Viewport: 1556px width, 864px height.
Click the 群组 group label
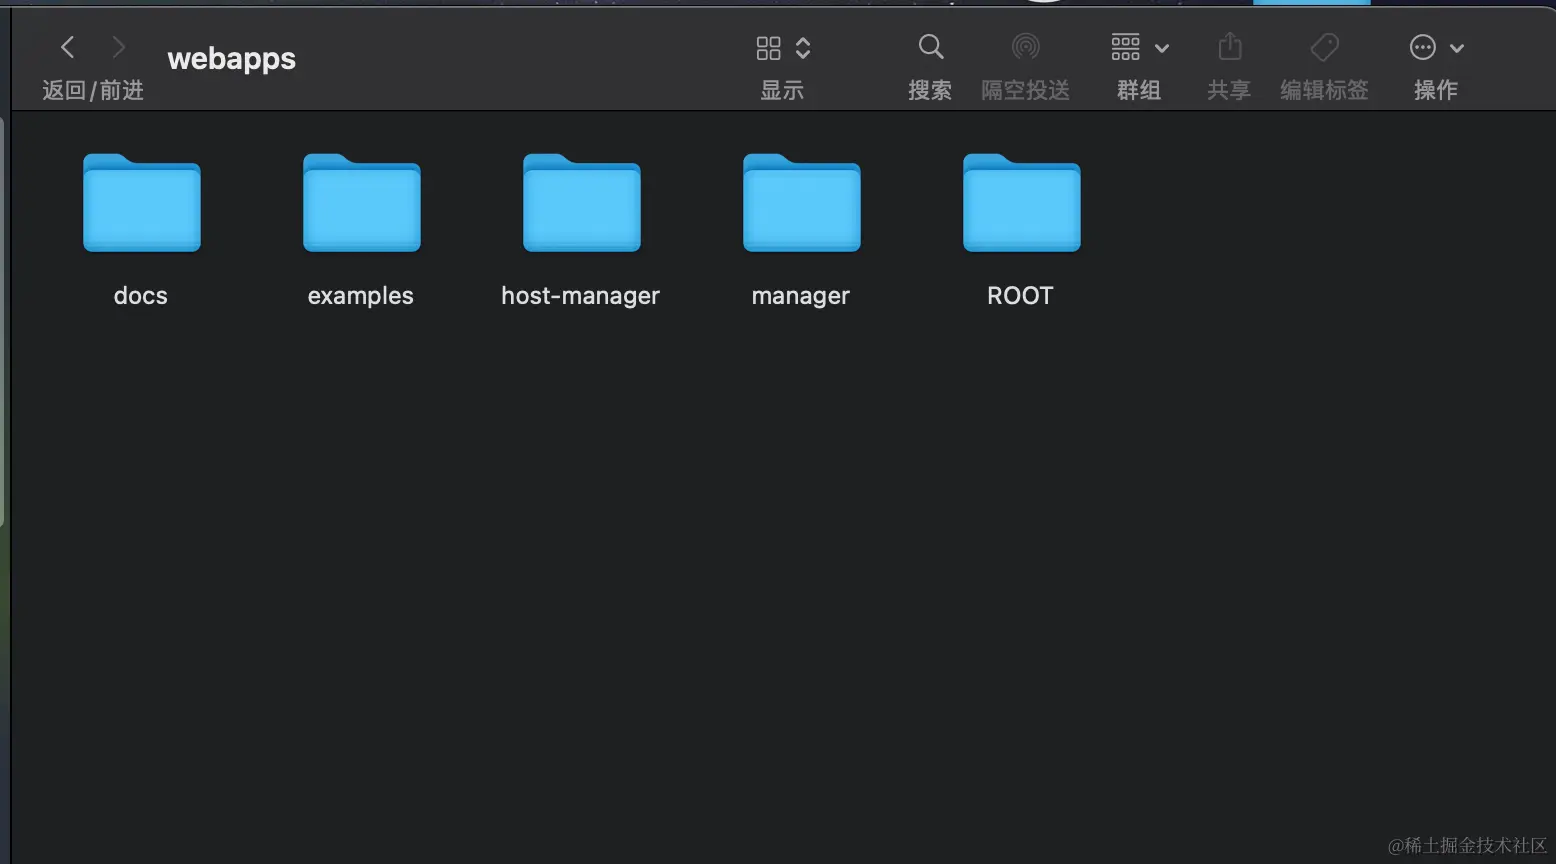pos(1139,90)
